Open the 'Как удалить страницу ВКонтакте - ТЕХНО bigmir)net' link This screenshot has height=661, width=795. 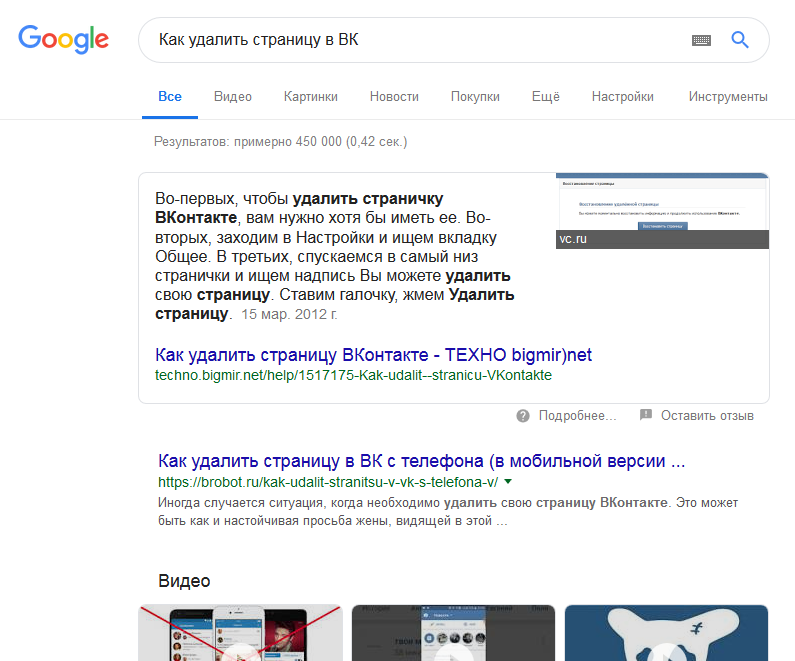click(x=374, y=355)
